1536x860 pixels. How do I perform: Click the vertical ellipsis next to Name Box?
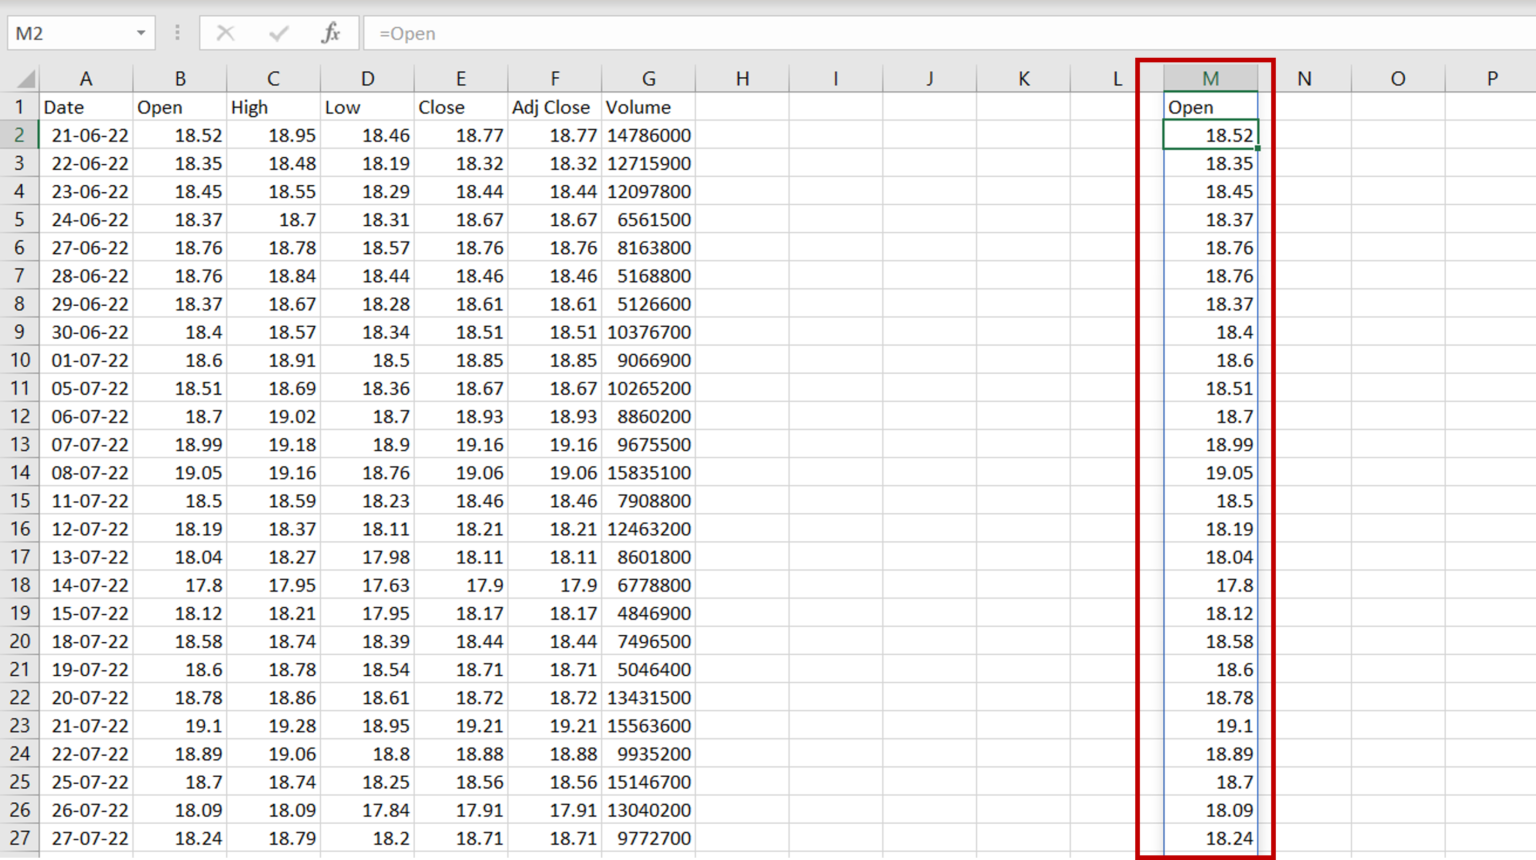[176, 32]
